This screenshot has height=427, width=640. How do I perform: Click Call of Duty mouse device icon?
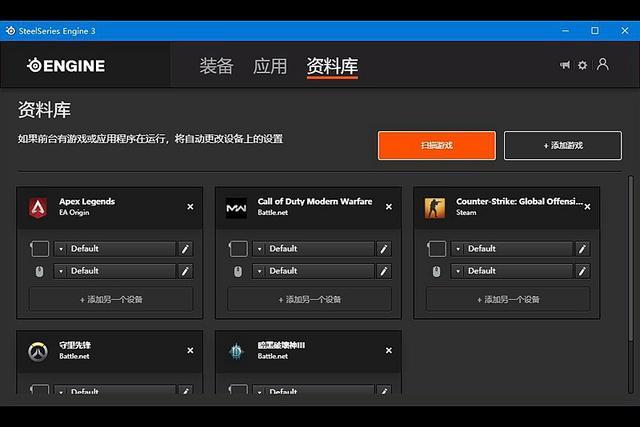[238, 271]
